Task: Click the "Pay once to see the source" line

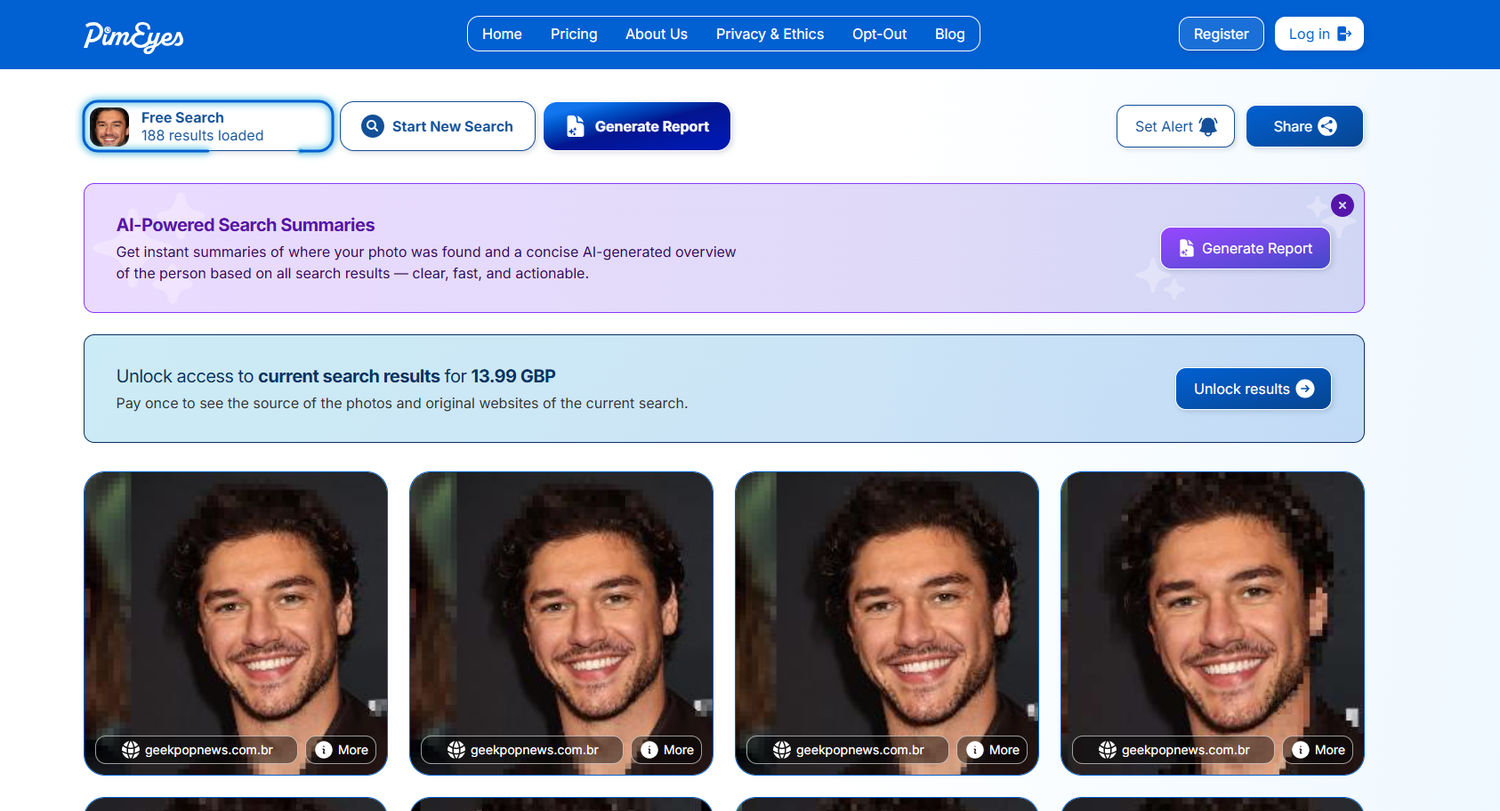Action: click(x=402, y=404)
